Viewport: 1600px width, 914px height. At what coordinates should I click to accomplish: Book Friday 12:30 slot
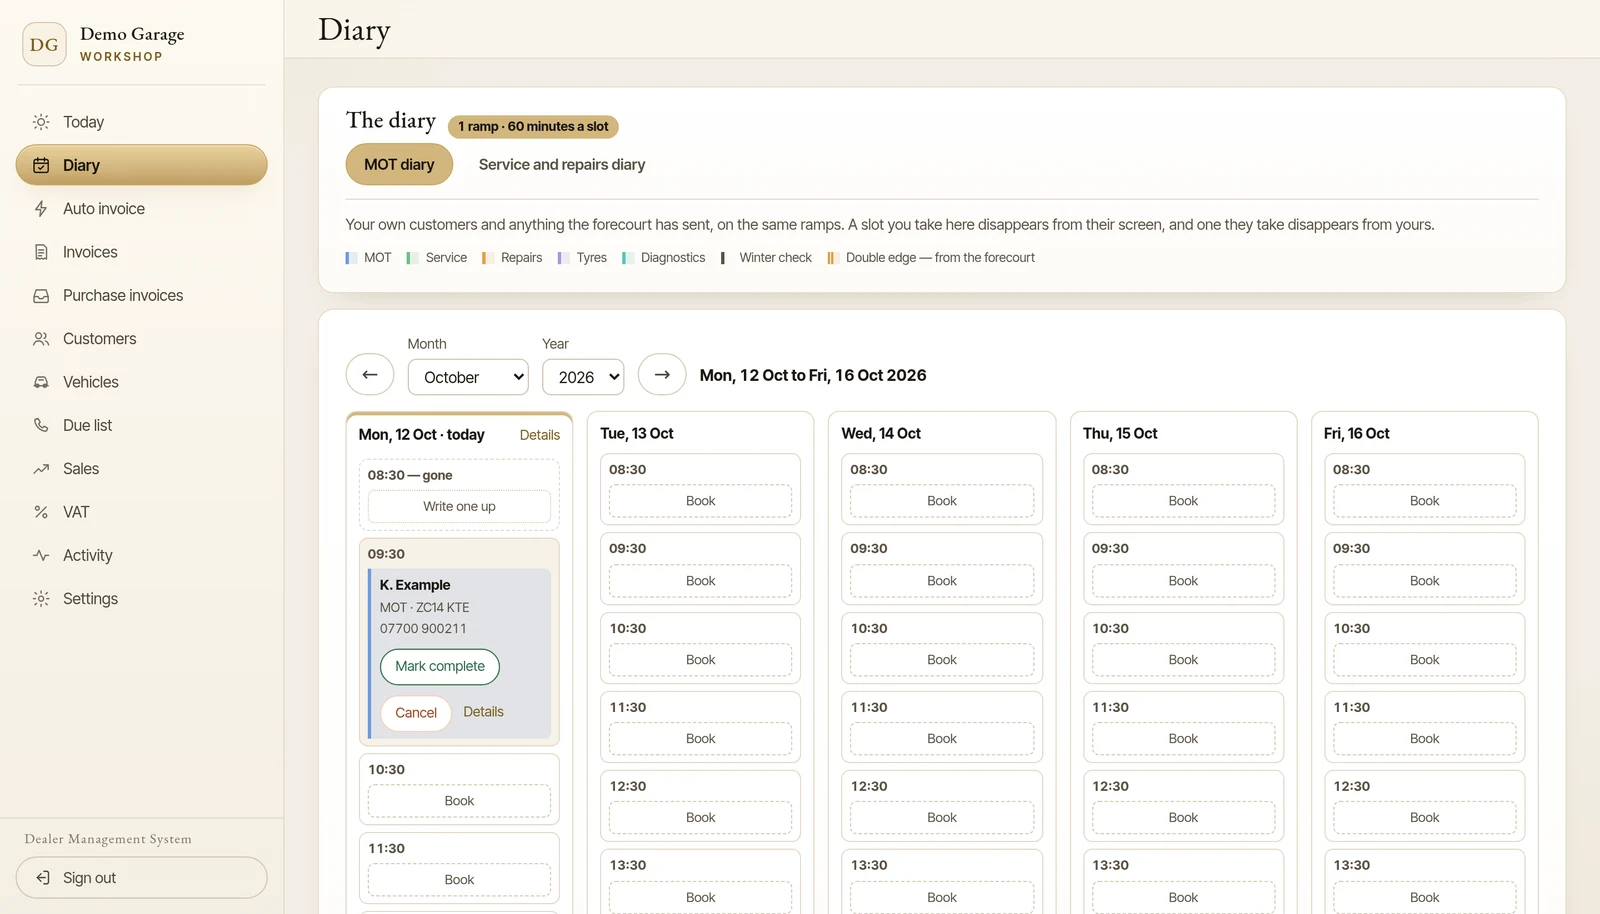(x=1425, y=818)
